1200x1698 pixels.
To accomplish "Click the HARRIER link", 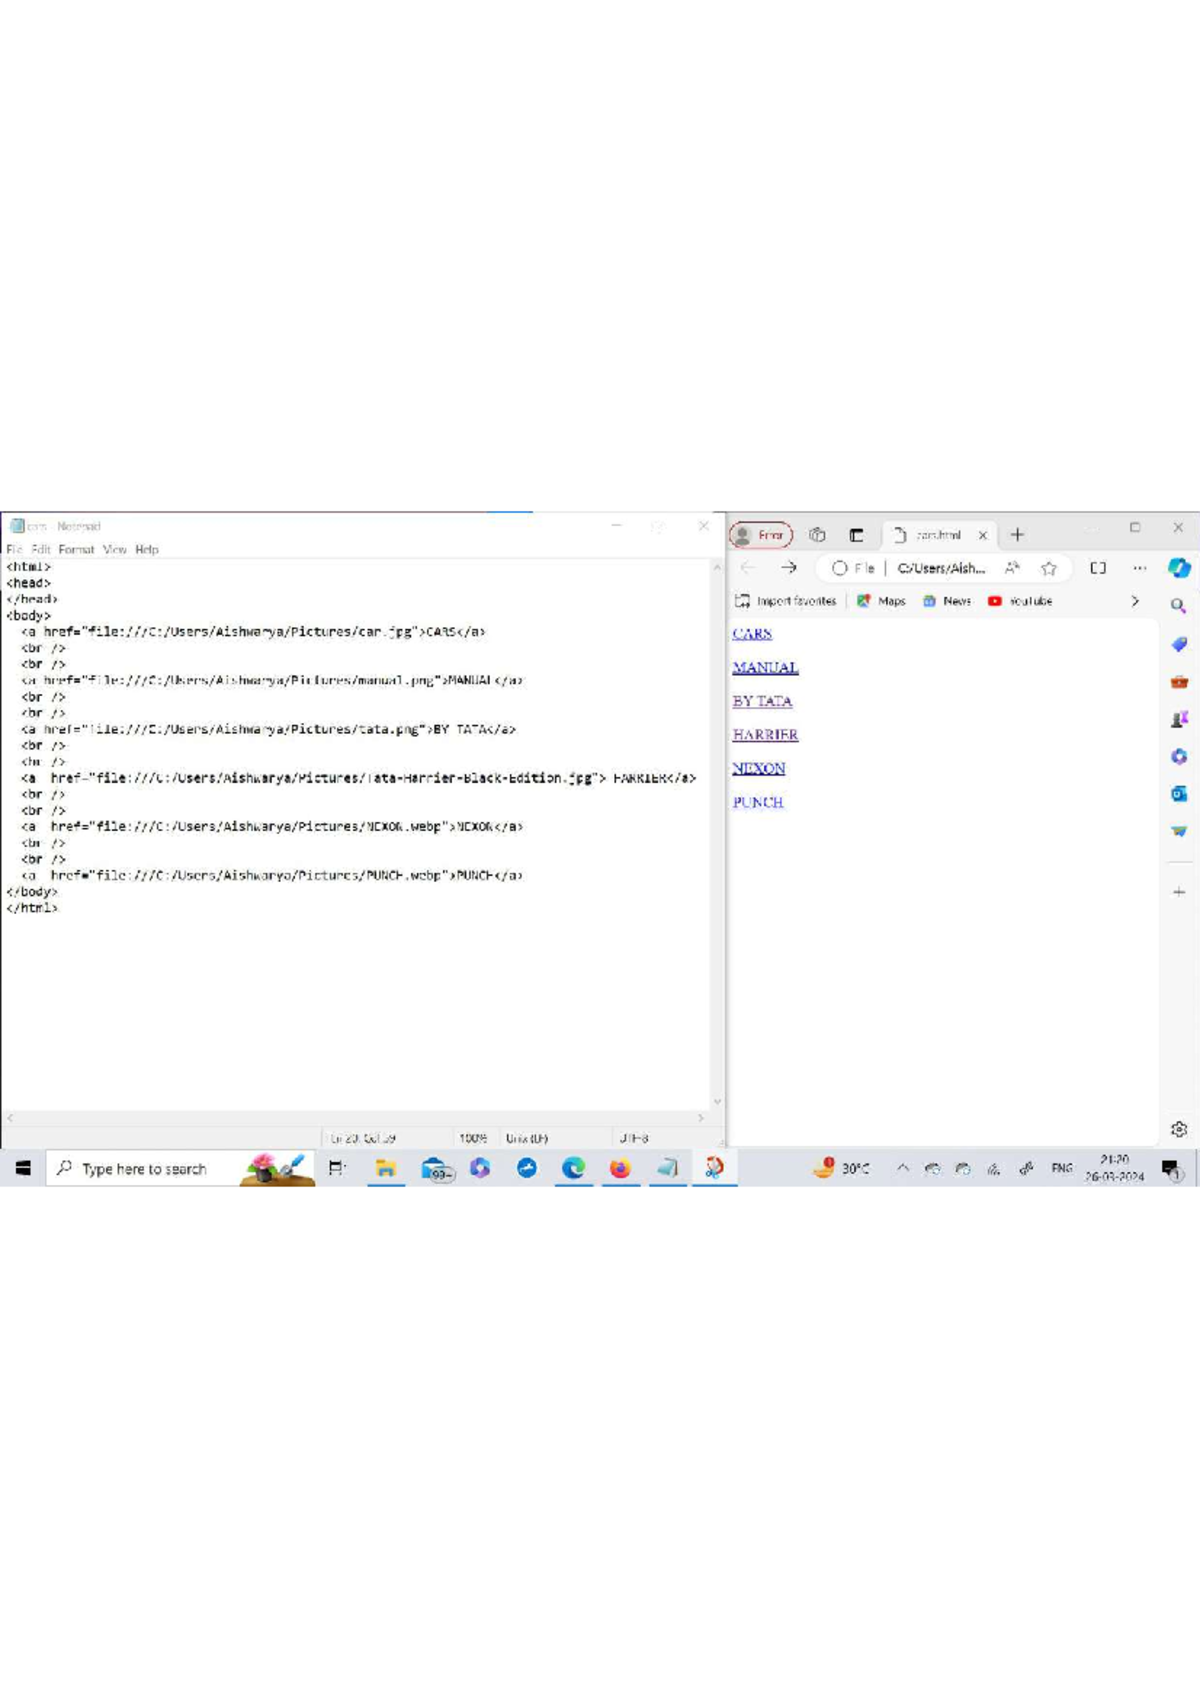I will pyautogui.click(x=765, y=735).
